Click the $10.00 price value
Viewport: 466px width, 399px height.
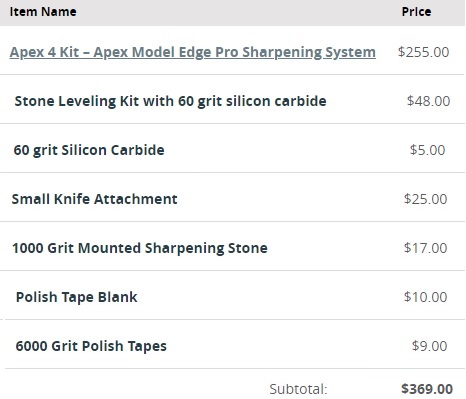426,297
